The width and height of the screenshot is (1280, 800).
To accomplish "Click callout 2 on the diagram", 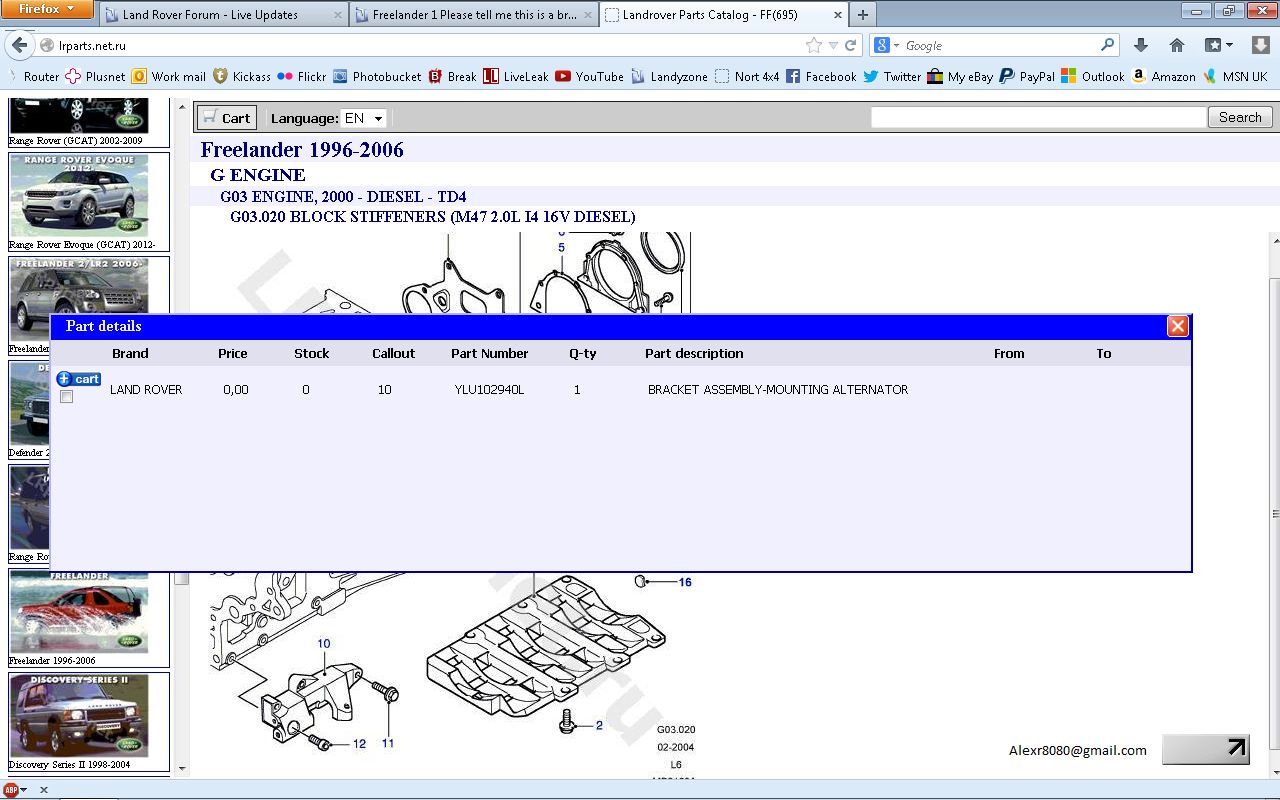I will pos(599,725).
